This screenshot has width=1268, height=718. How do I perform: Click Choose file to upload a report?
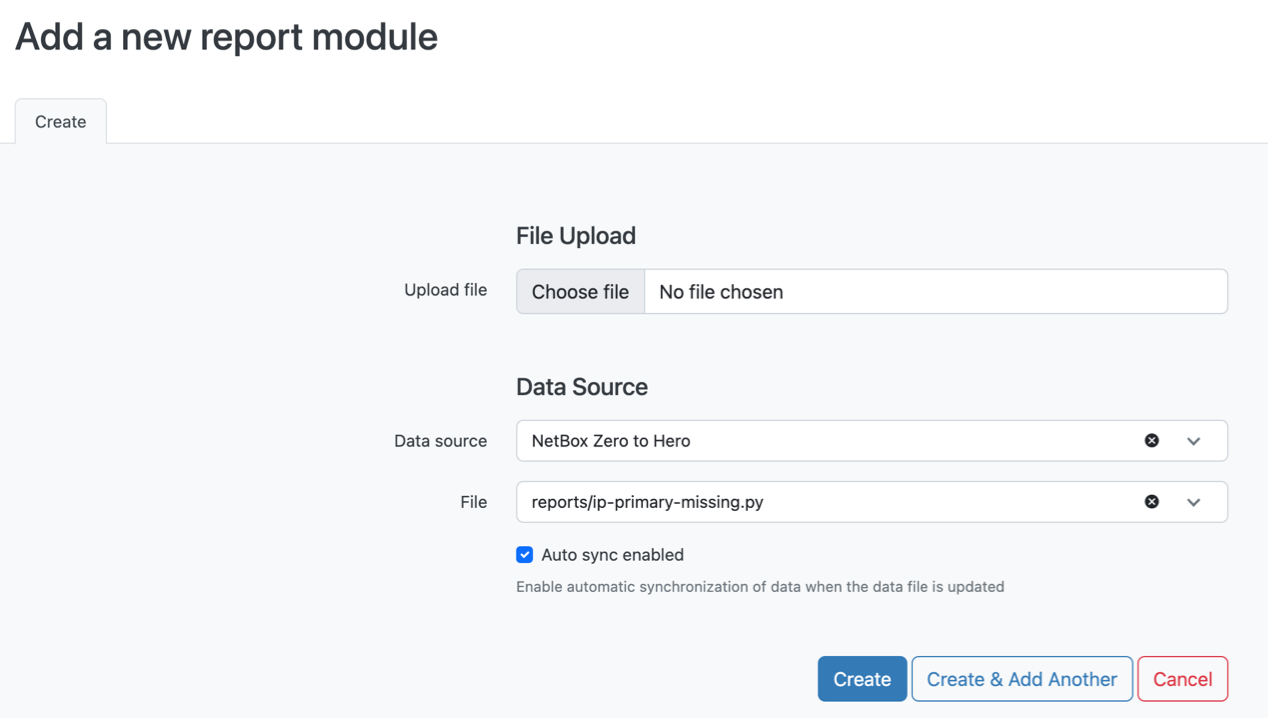[580, 291]
